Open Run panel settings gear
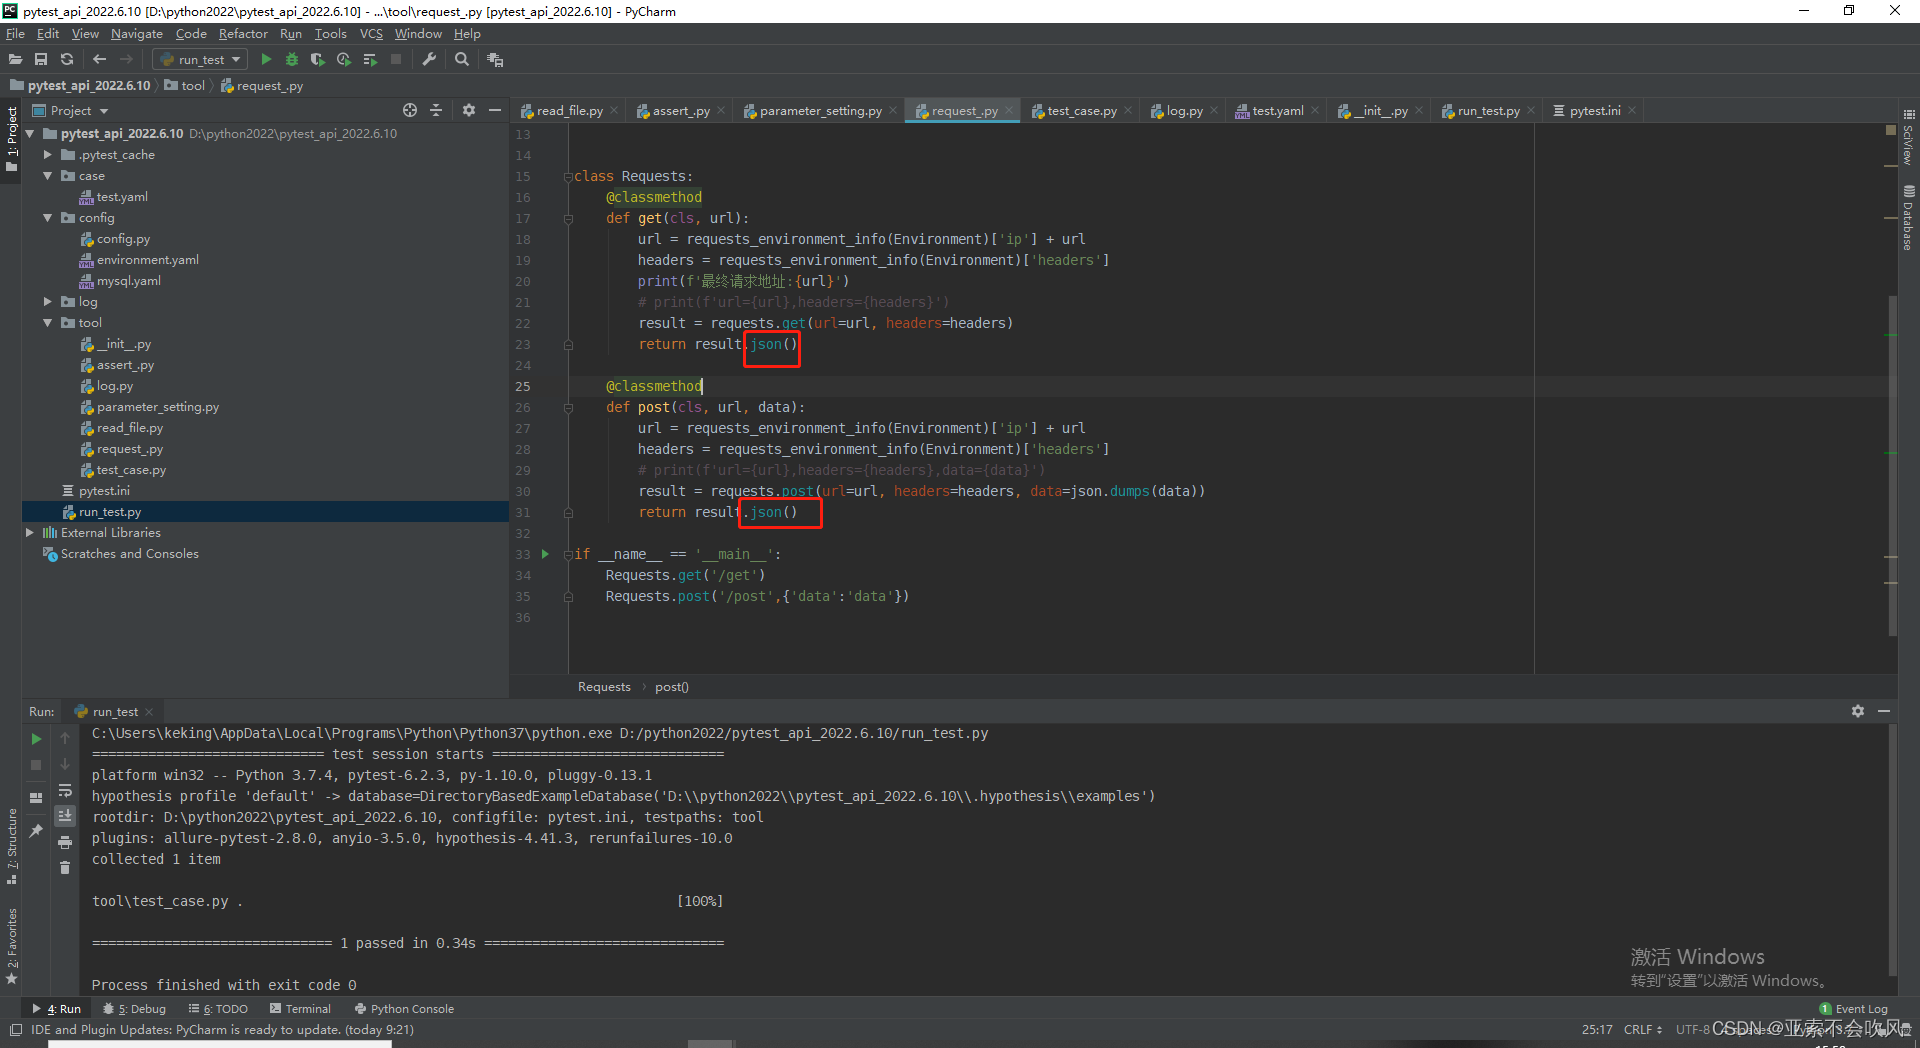Image resolution: width=1920 pixels, height=1048 pixels. coord(1858,711)
